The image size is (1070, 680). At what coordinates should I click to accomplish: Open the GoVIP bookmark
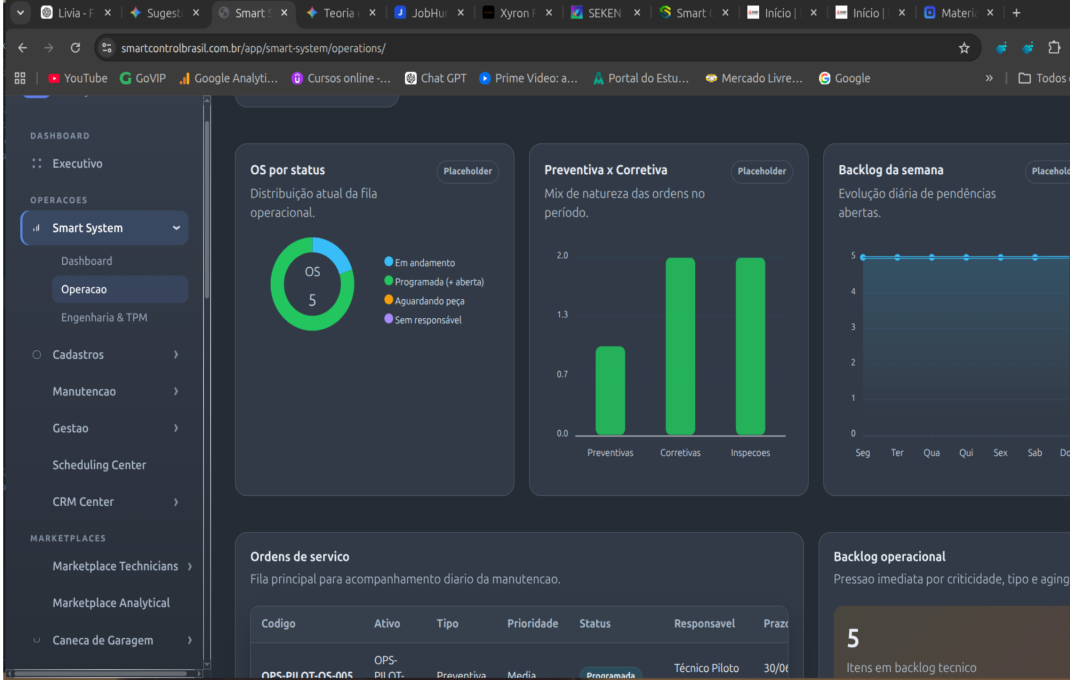(143, 78)
